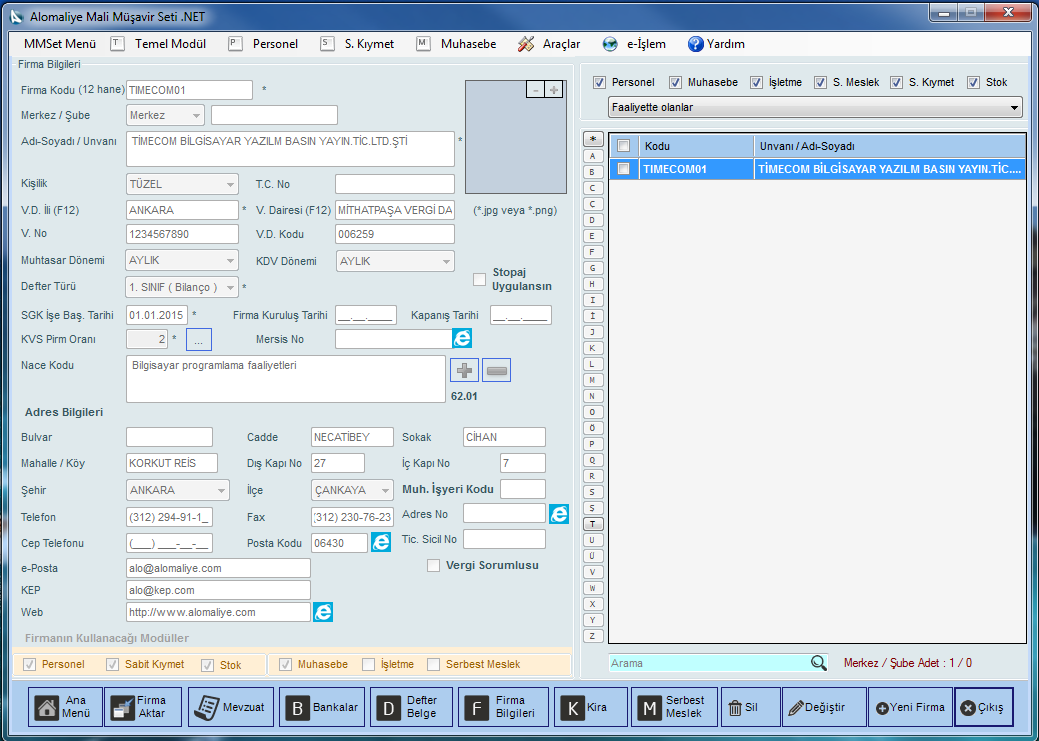Open e-İşlem globe menu
The image size is (1039, 741).
click(634, 44)
